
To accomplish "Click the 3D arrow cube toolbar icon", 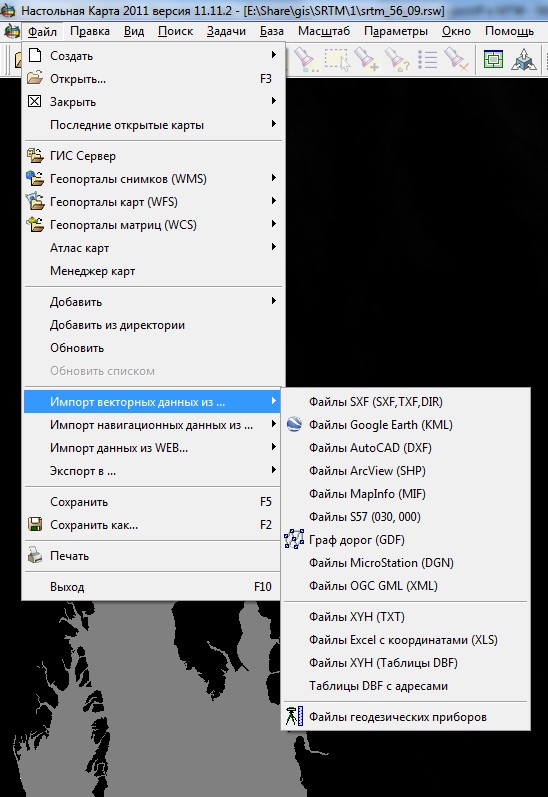I will (x=524, y=59).
